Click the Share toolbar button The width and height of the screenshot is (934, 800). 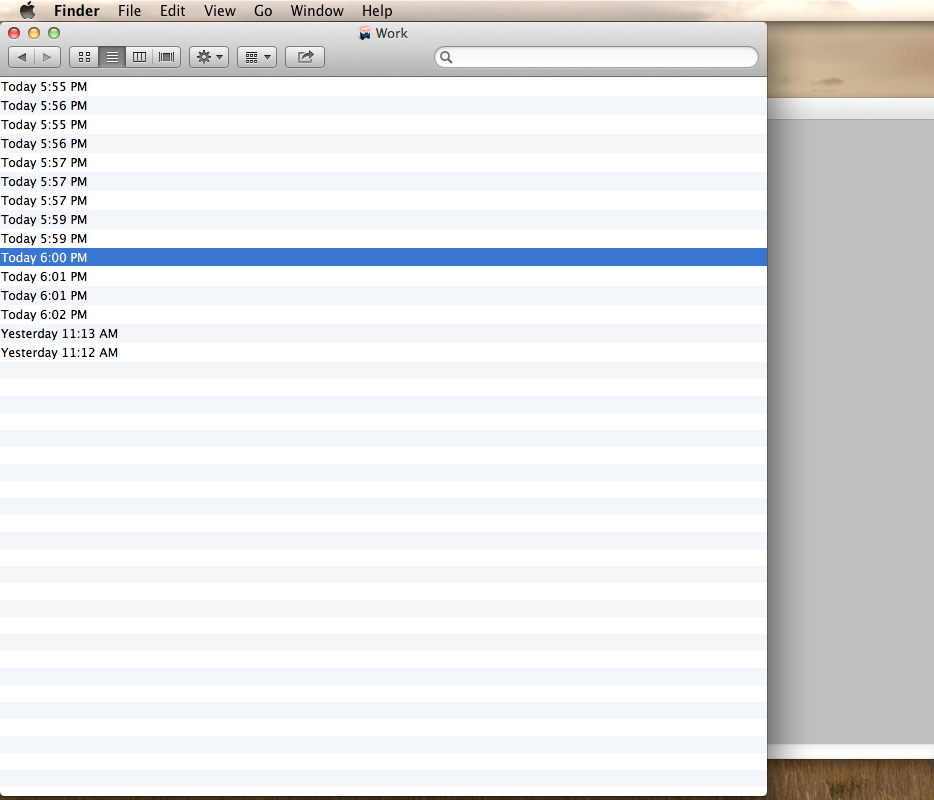[x=305, y=57]
